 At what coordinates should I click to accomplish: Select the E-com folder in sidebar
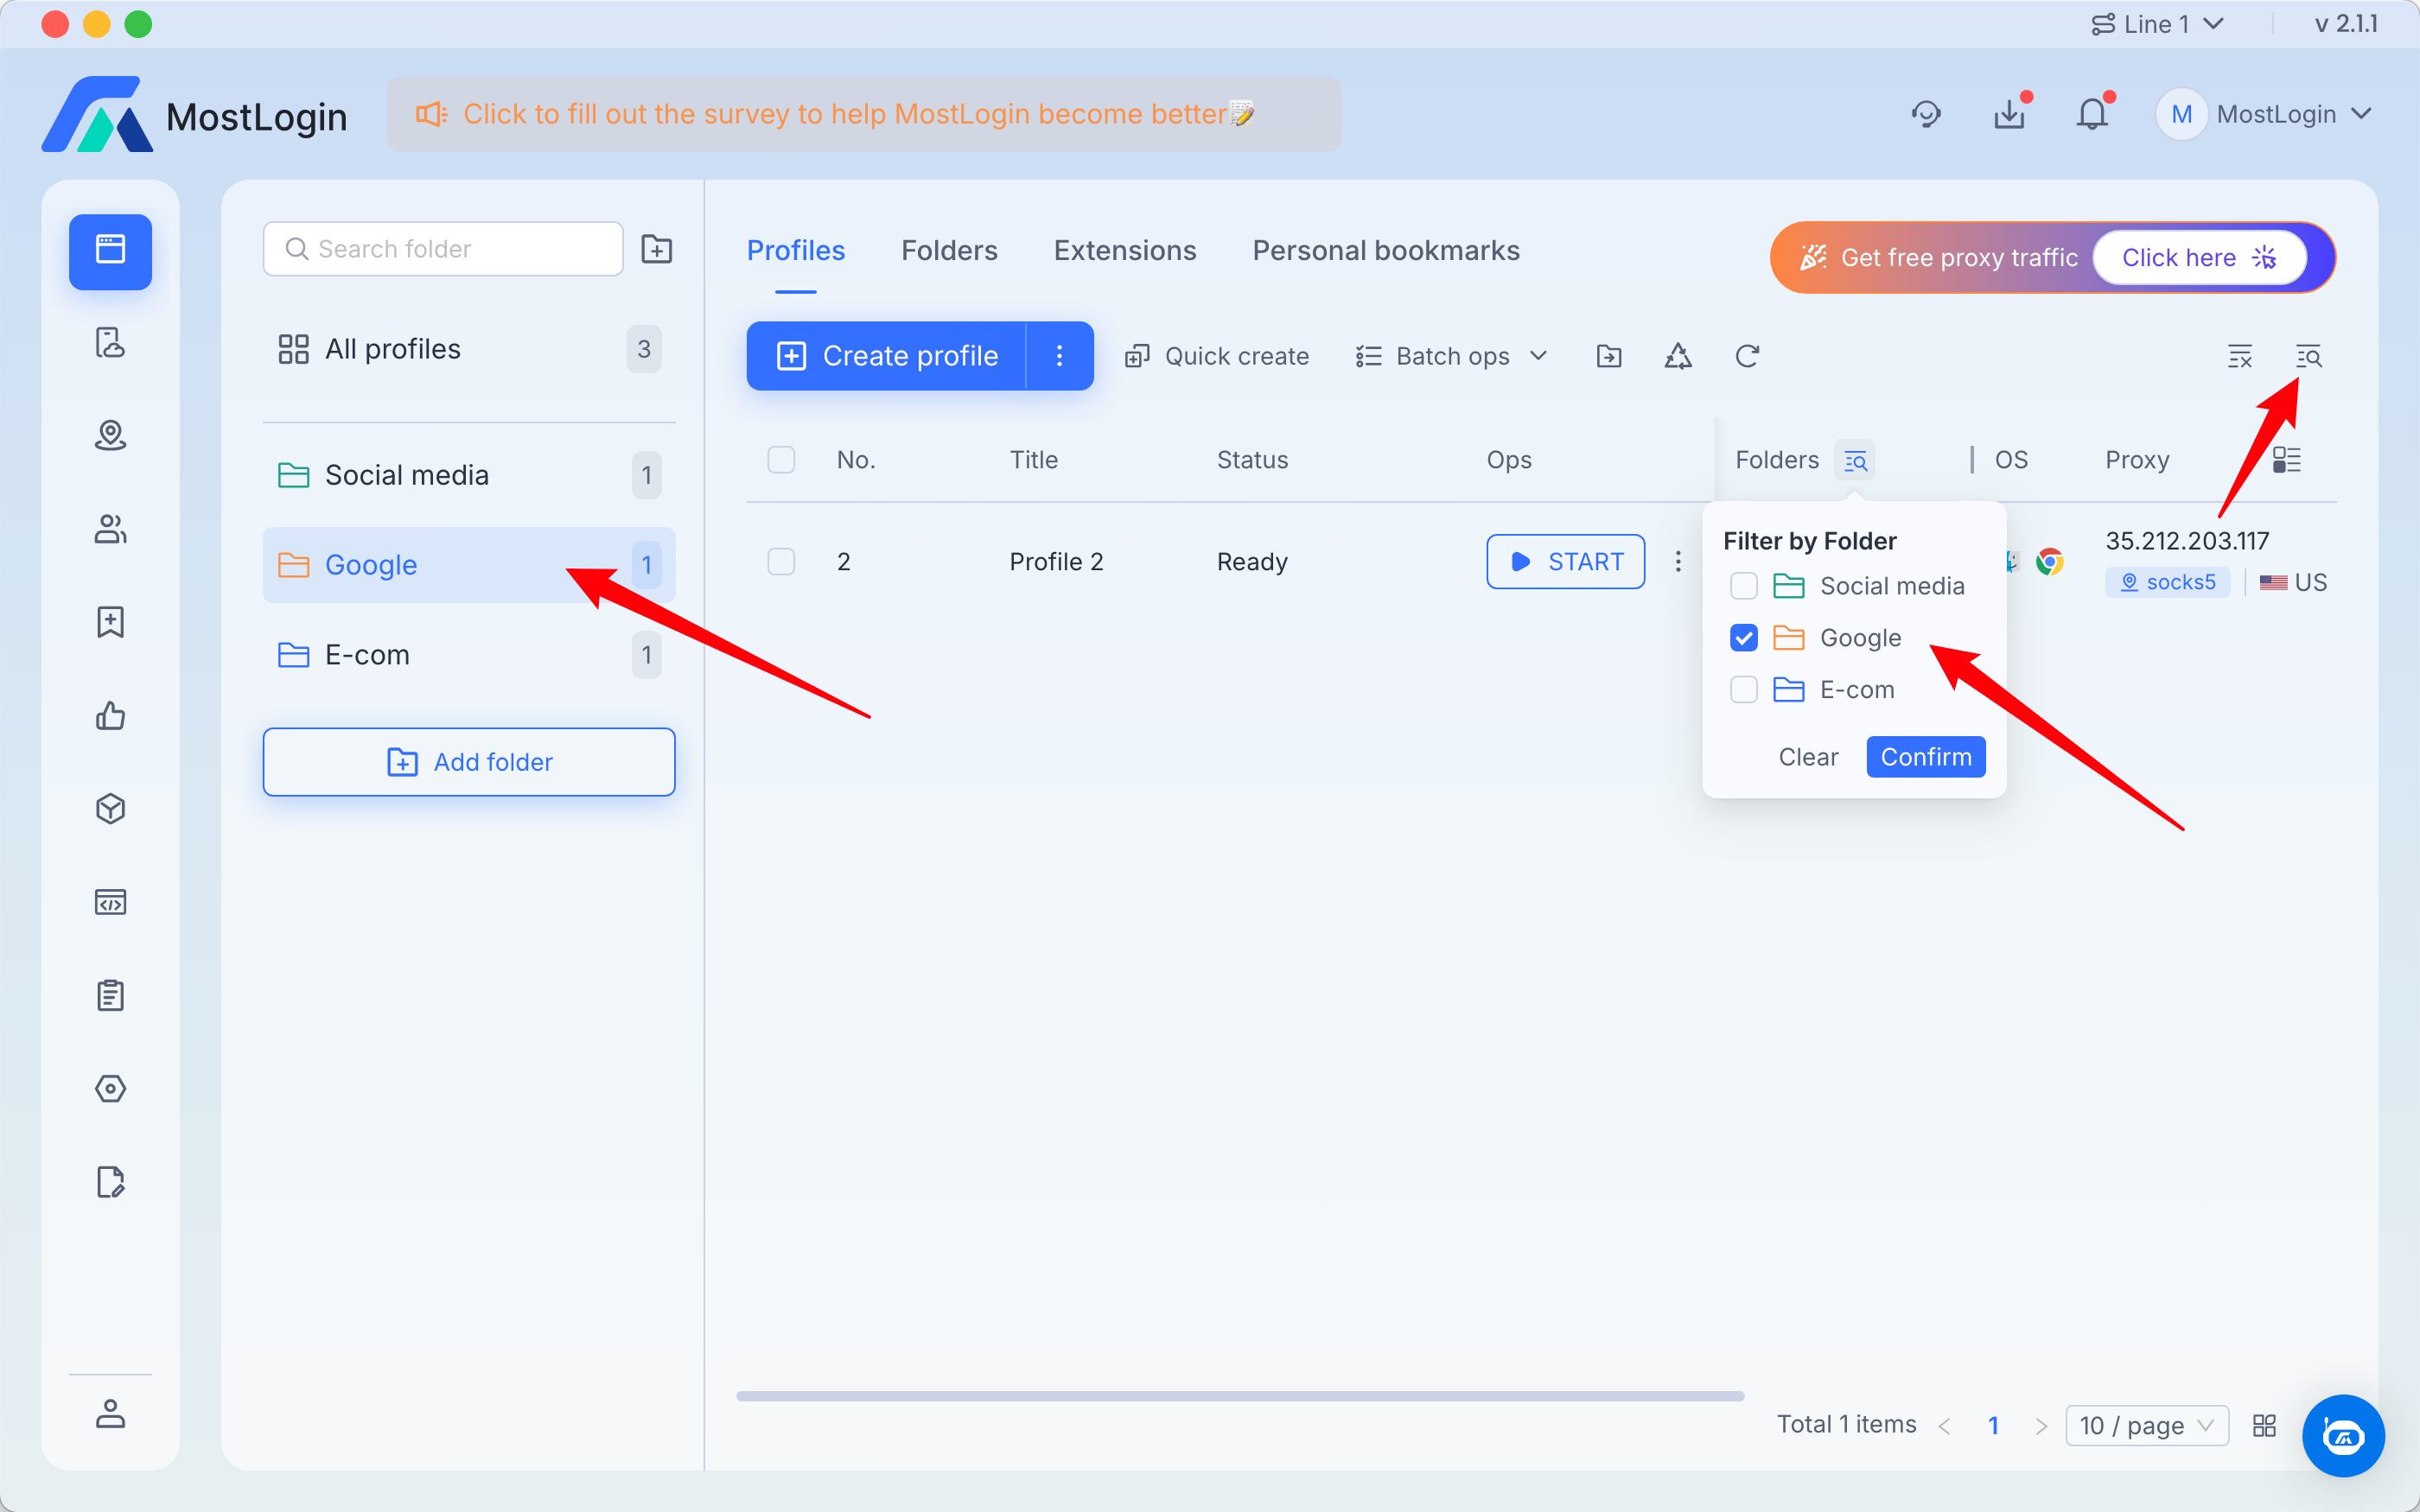point(469,655)
